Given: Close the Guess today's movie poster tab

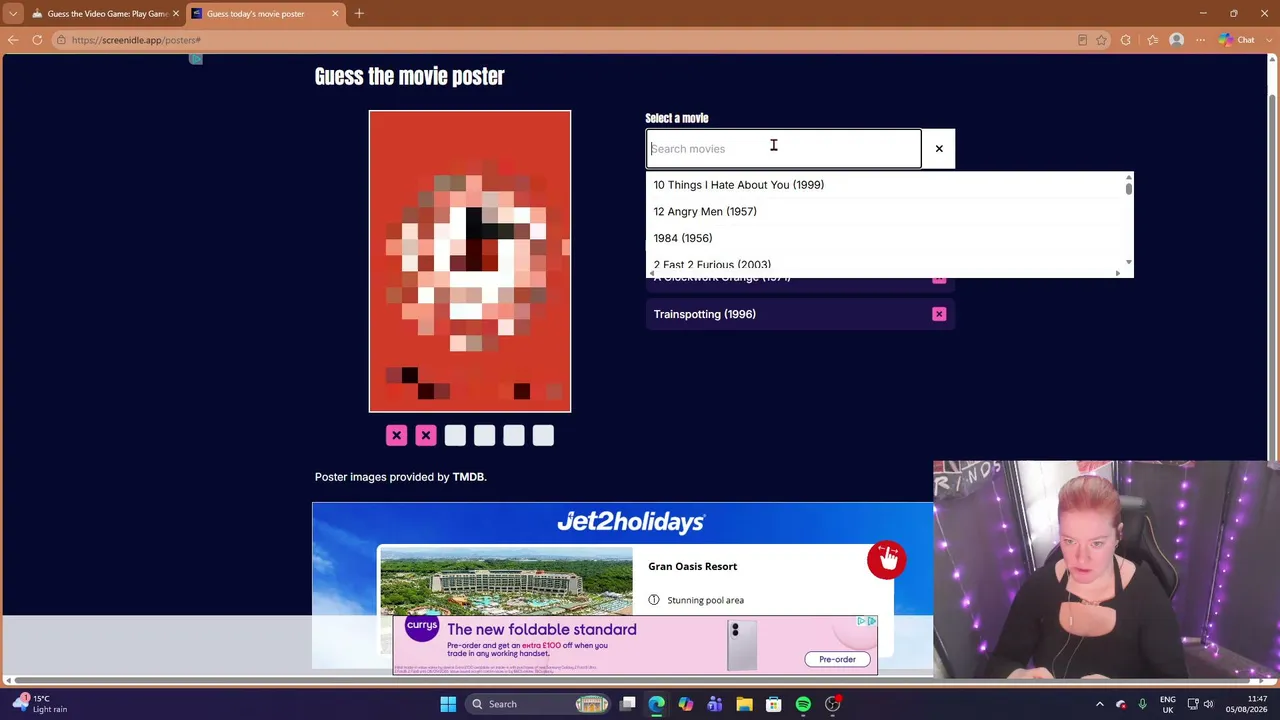Looking at the screenshot, I should 335,14.
